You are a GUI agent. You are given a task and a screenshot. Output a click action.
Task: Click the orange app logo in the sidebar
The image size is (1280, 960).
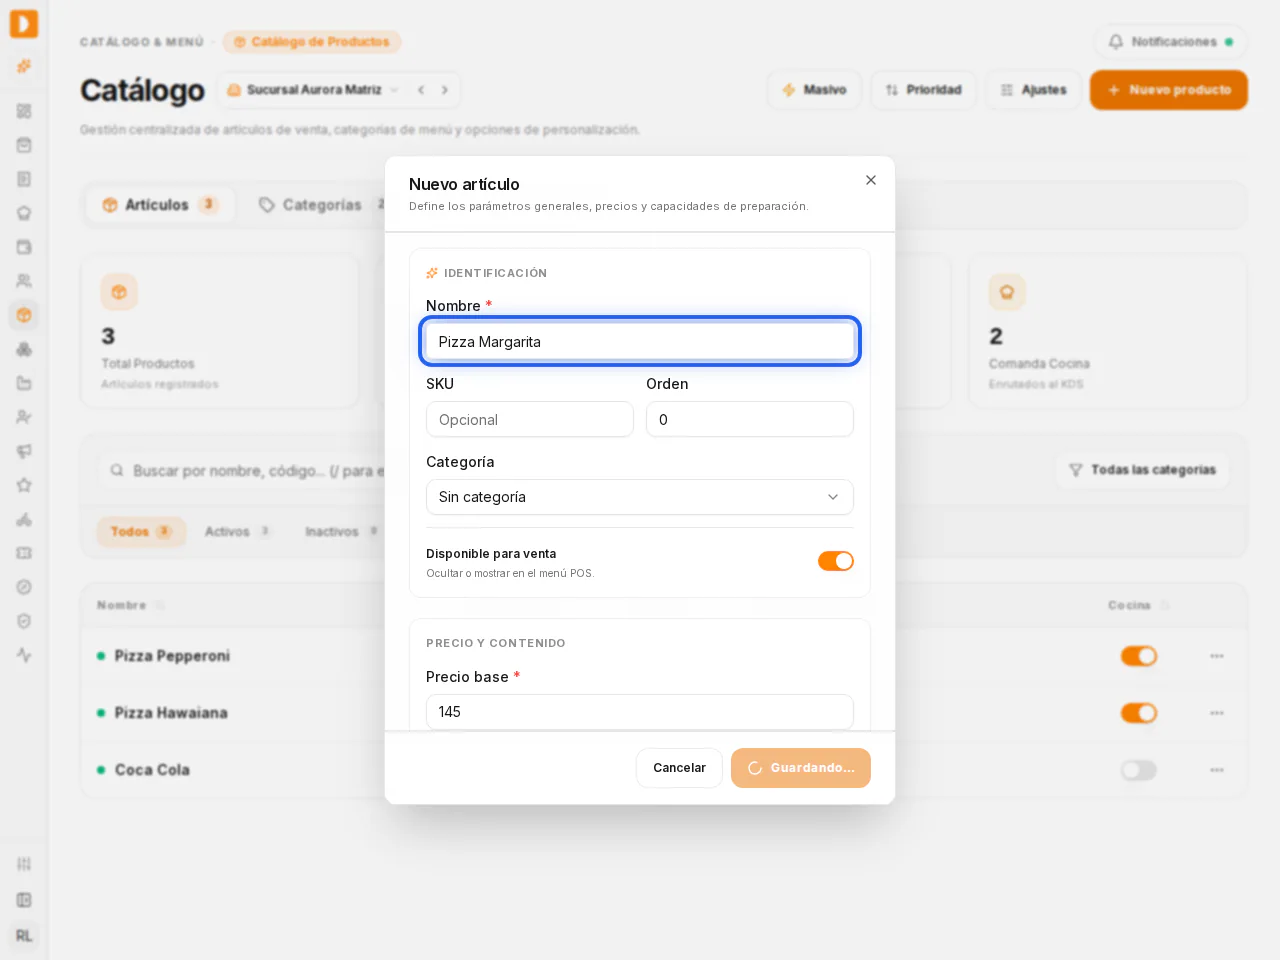pos(24,24)
